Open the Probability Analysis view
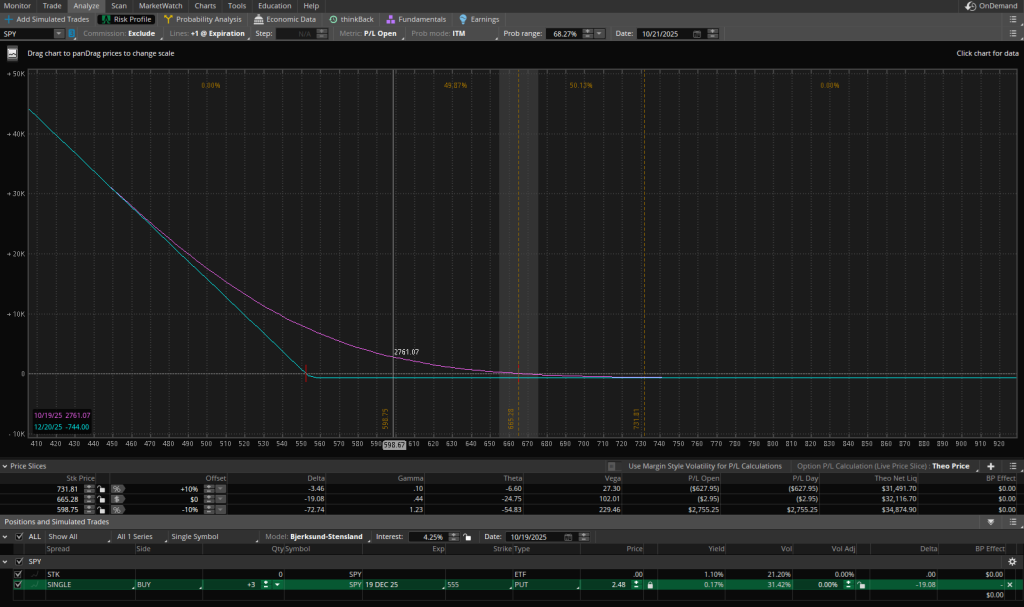Viewport: 1024px width, 607px height. 203,19
